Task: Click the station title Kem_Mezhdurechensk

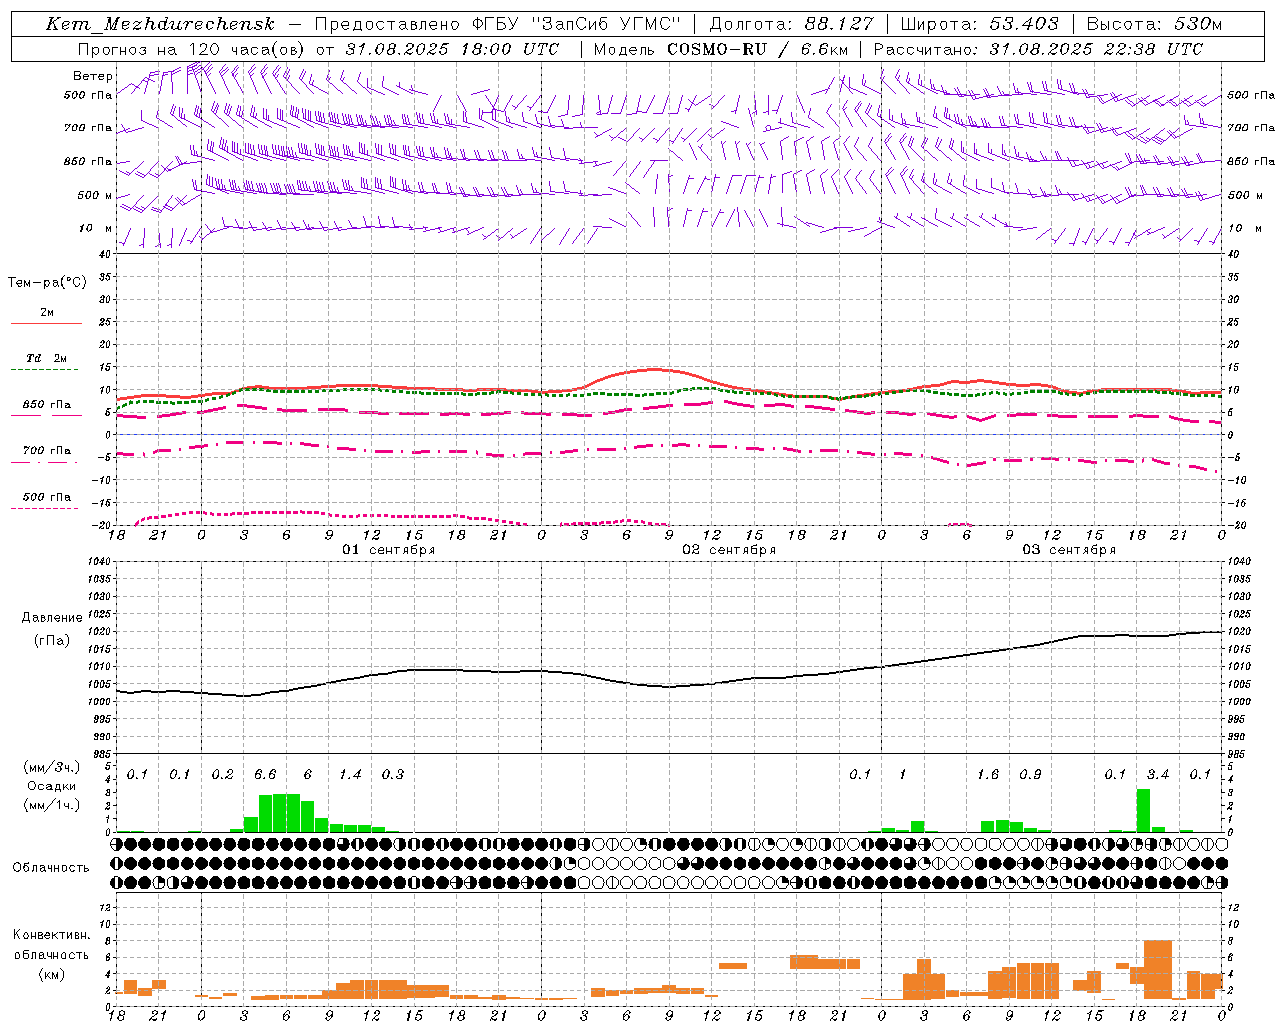Action: pyautogui.click(x=160, y=24)
